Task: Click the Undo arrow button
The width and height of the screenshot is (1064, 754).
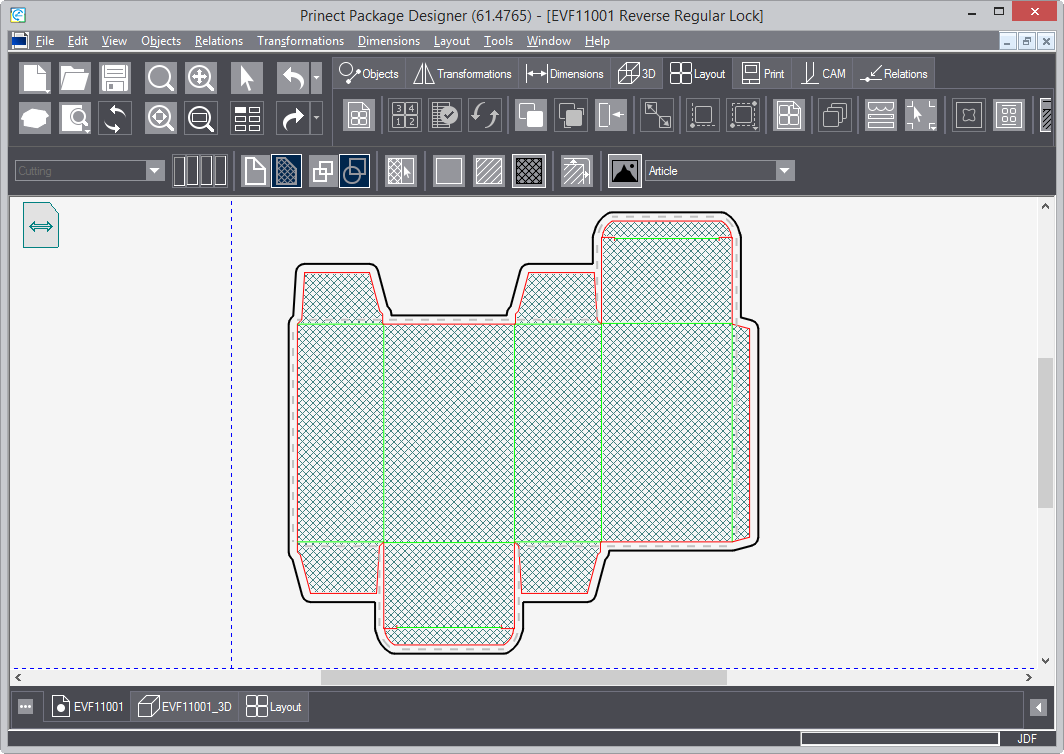Action: 291,78
